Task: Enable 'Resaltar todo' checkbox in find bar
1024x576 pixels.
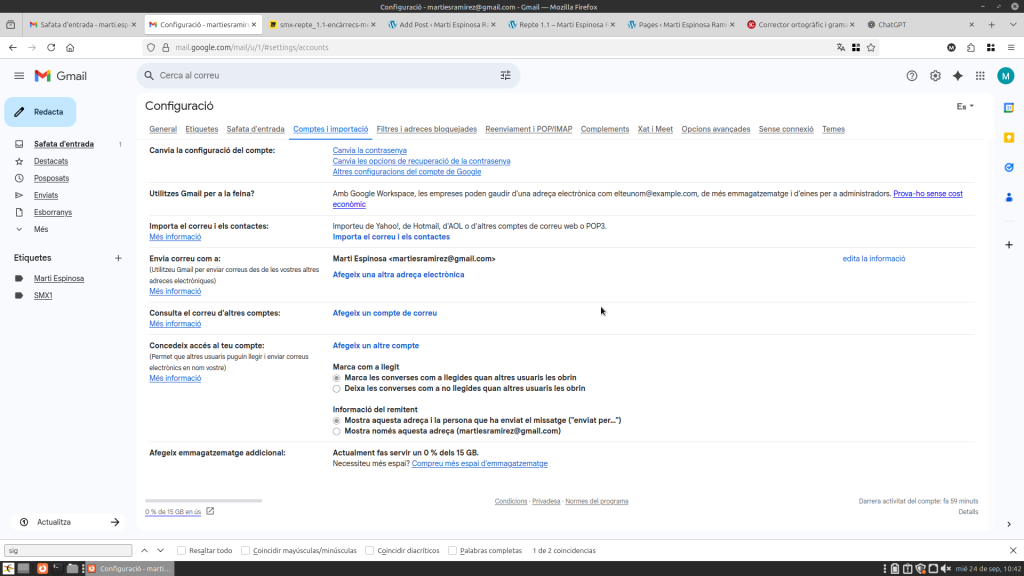Action: pos(181,550)
